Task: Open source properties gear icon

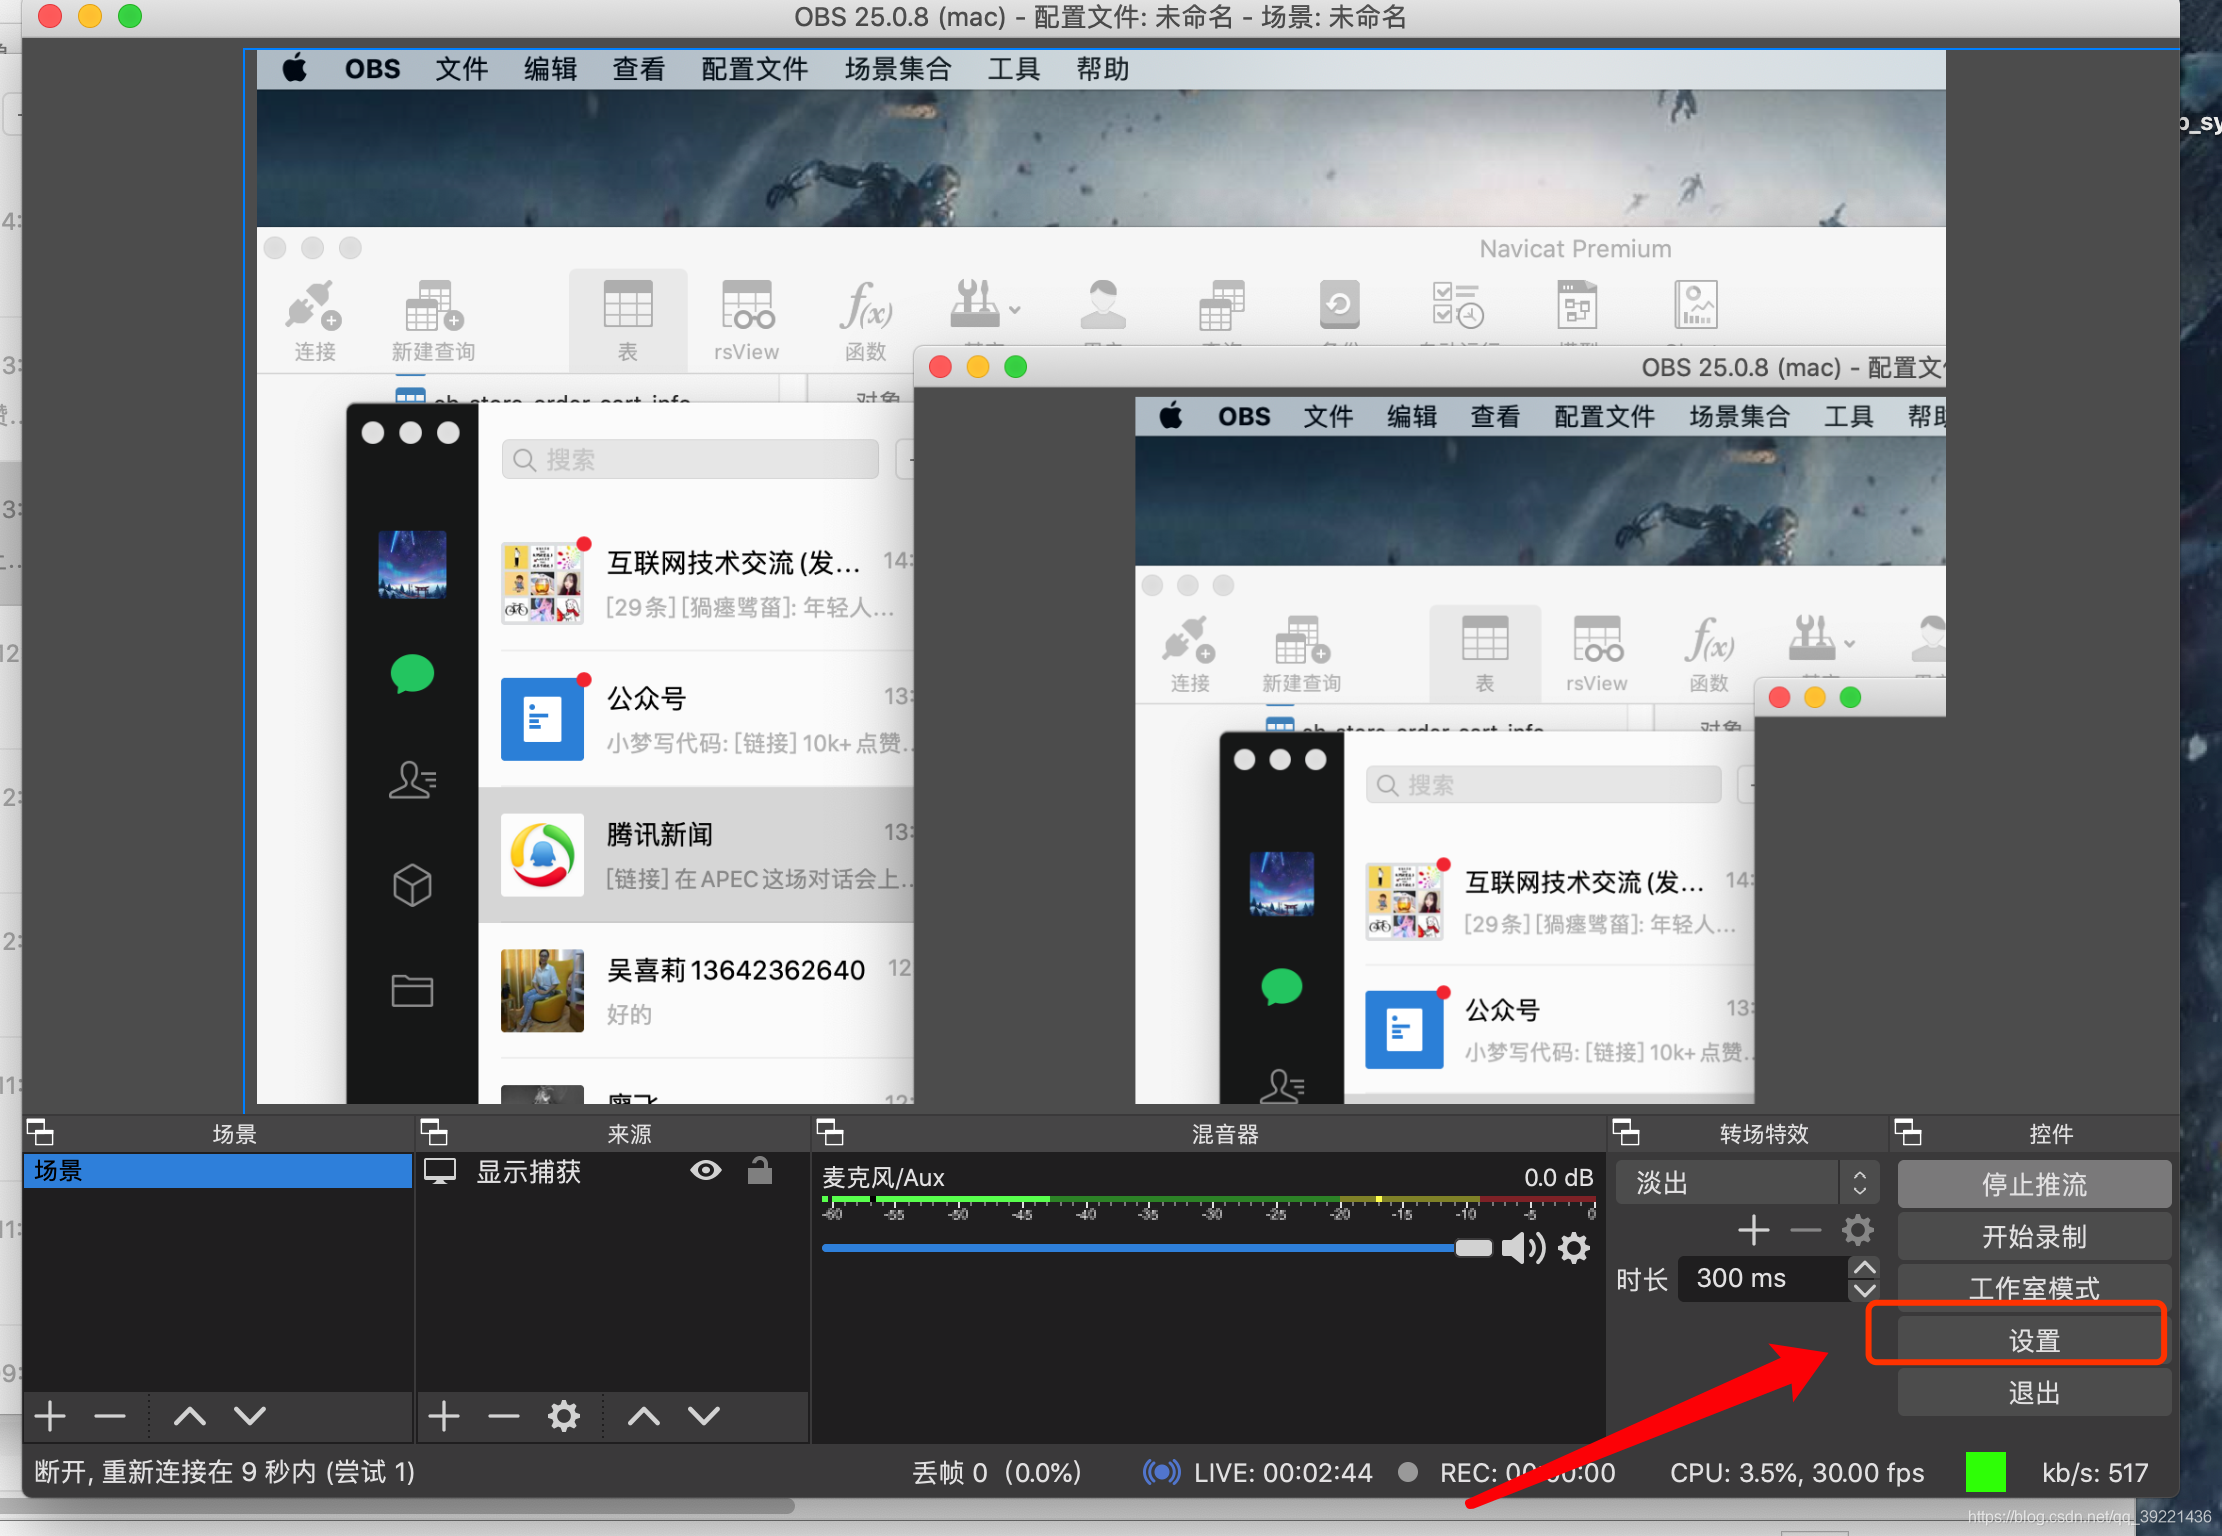Action: (x=564, y=1415)
